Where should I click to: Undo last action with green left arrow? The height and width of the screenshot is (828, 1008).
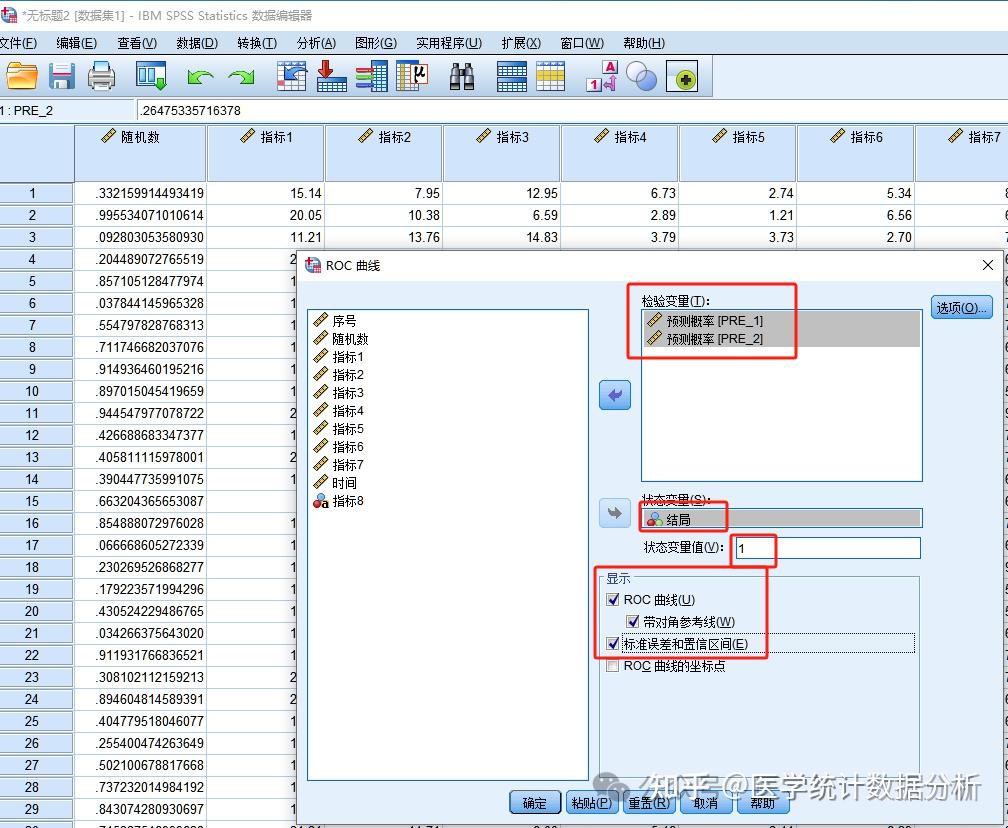(200, 77)
